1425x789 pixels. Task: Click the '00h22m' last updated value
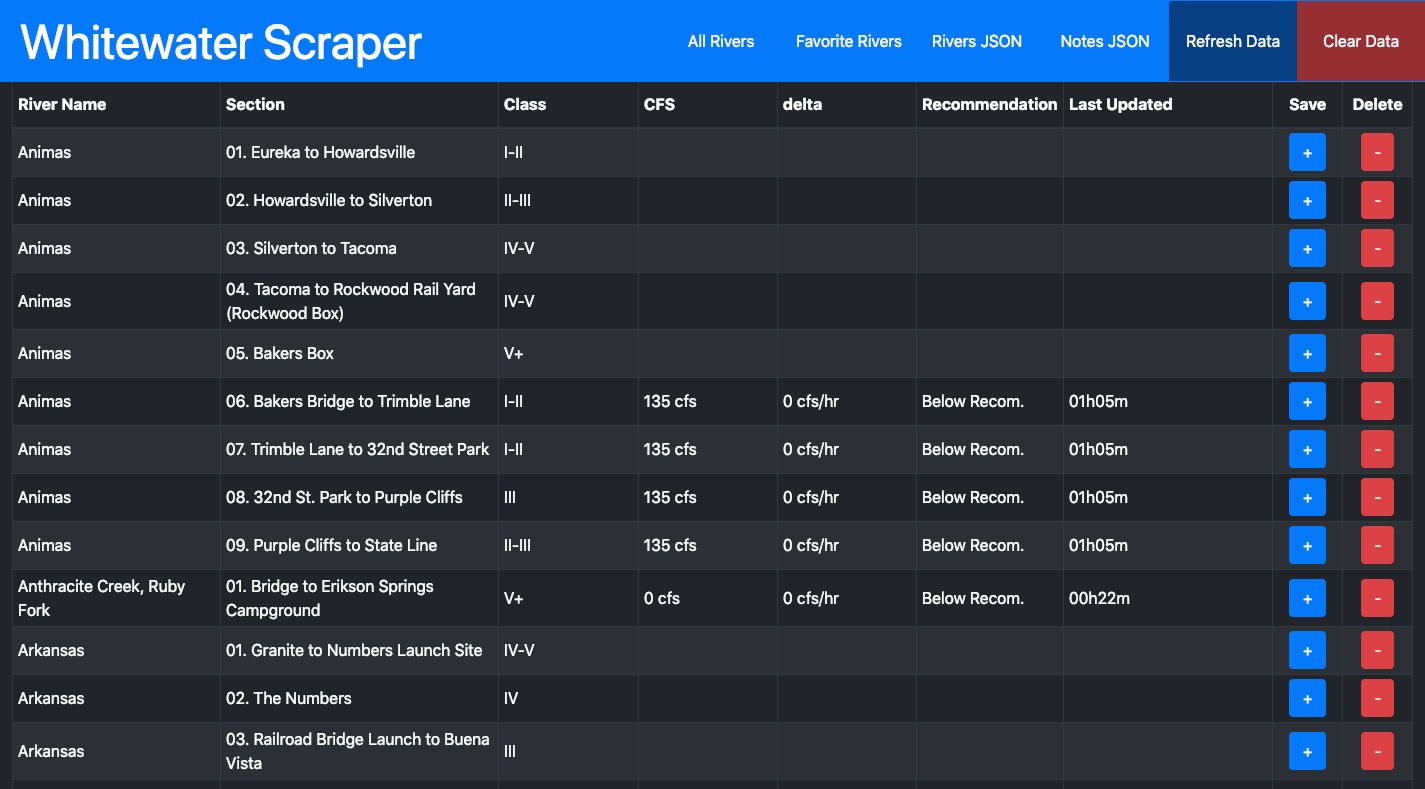click(x=1099, y=598)
